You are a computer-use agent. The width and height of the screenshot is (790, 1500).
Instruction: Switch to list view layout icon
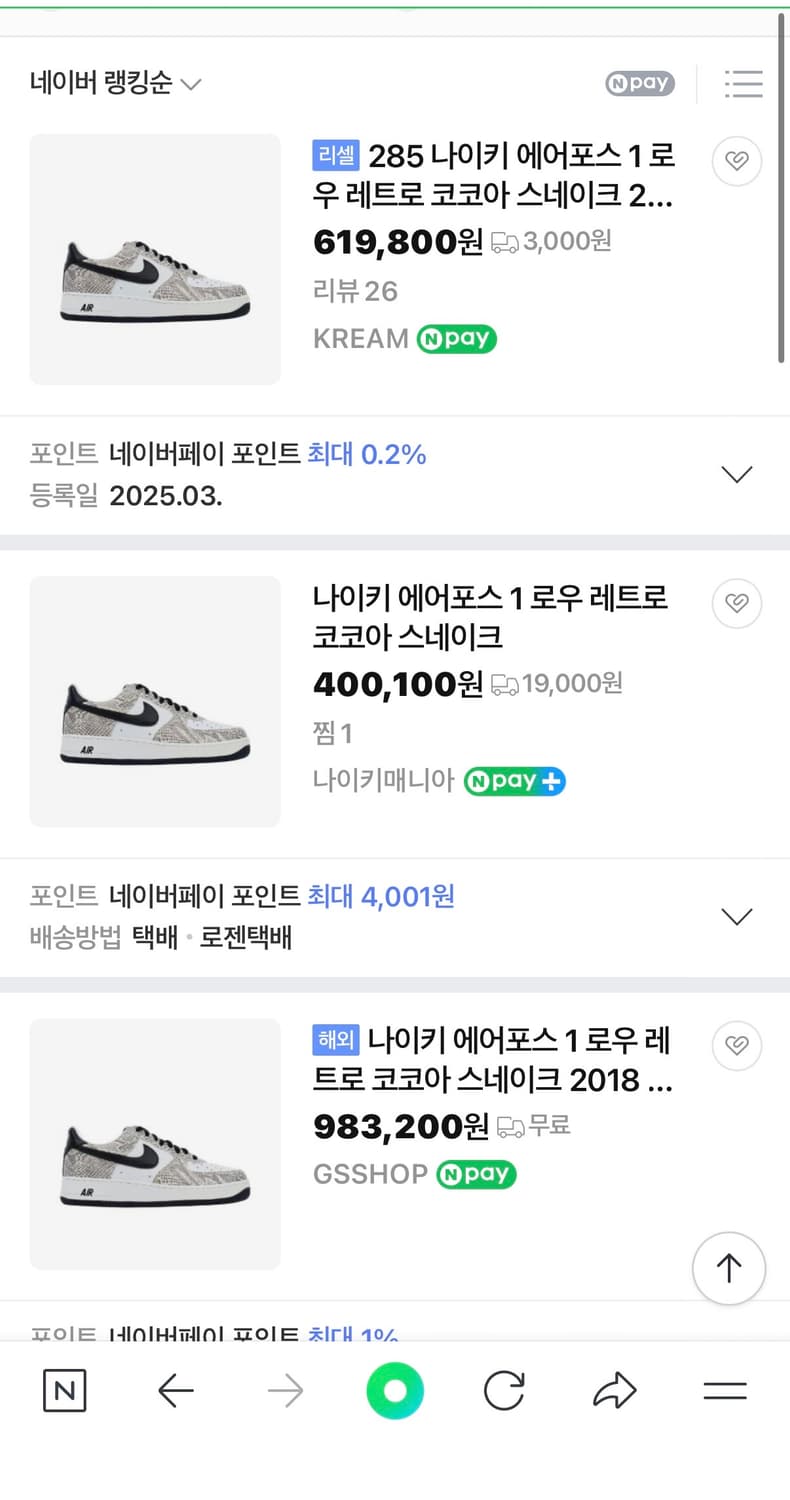pyautogui.click(x=743, y=84)
